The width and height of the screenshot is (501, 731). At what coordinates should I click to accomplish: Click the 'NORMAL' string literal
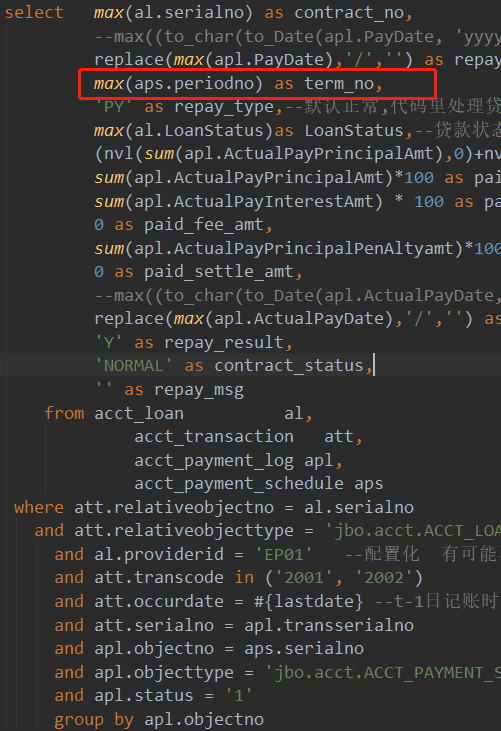click(x=133, y=366)
